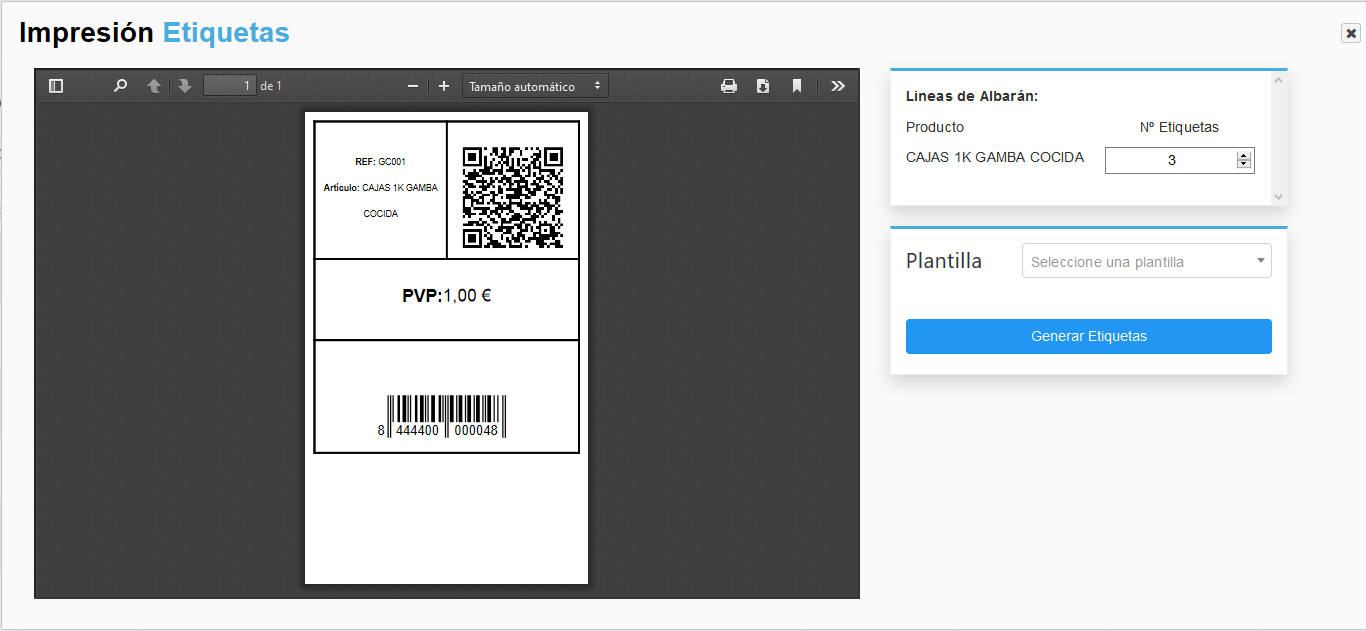Zoom in the label preview
Image resolution: width=1366 pixels, height=631 pixels.
coord(444,86)
